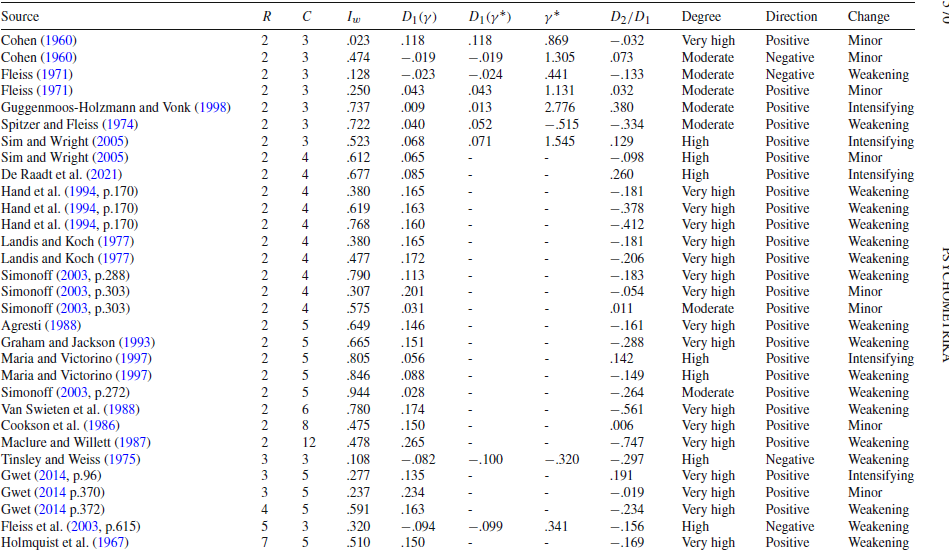
Task: Select Intensifying in the De Raadt et al. row
Action: pos(881,175)
